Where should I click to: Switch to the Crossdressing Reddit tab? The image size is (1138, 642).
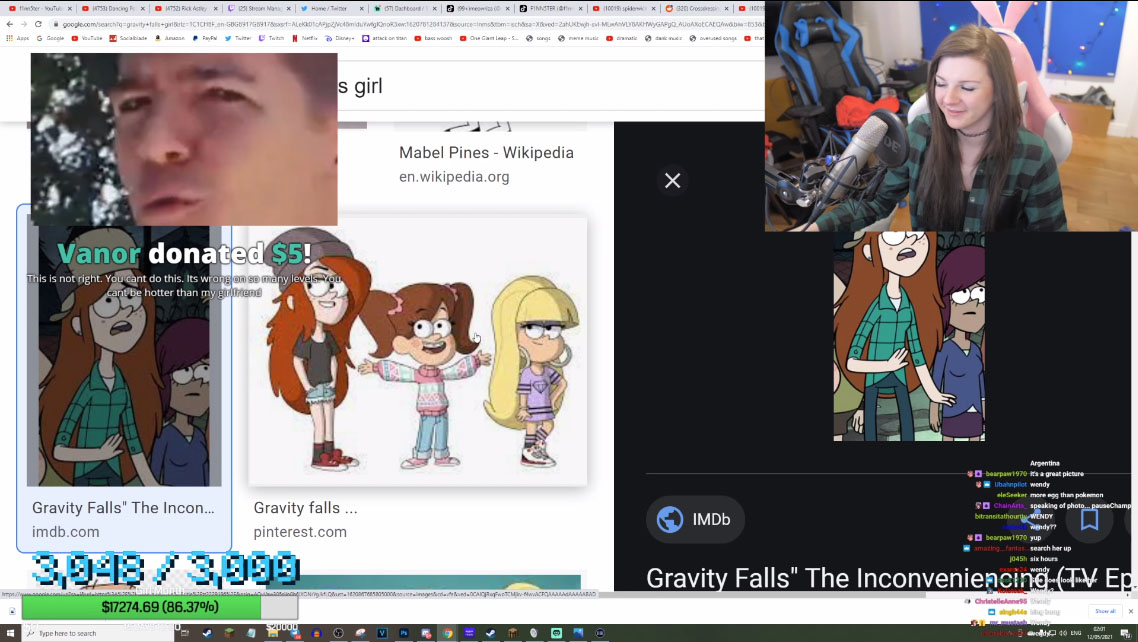click(694, 9)
